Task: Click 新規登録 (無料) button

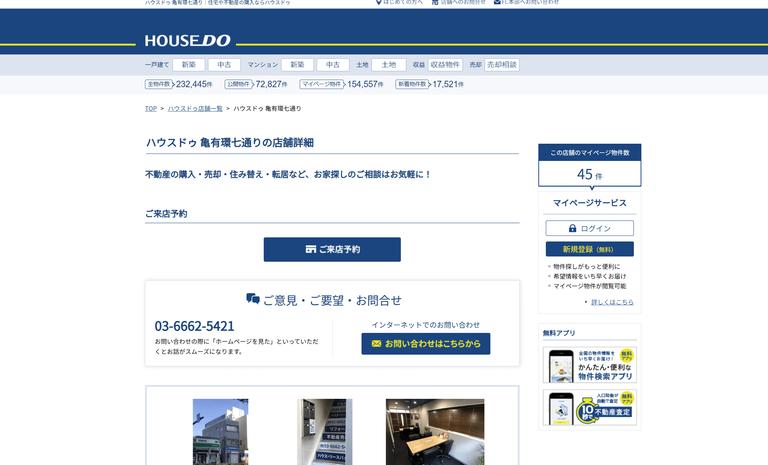Action: pyautogui.click(x=590, y=249)
